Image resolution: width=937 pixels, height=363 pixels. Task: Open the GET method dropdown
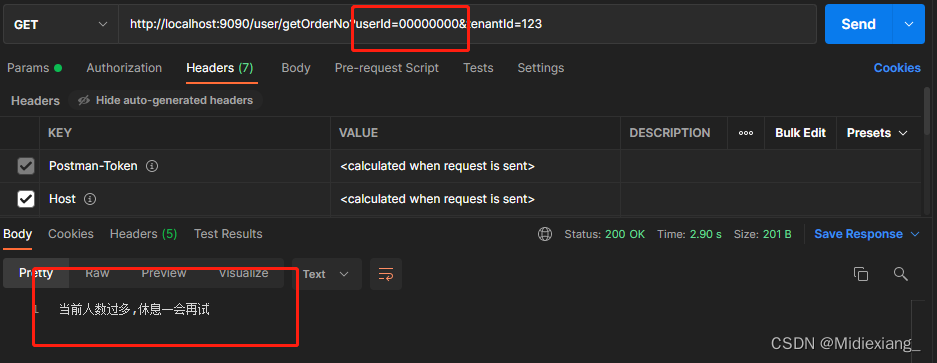(60, 25)
